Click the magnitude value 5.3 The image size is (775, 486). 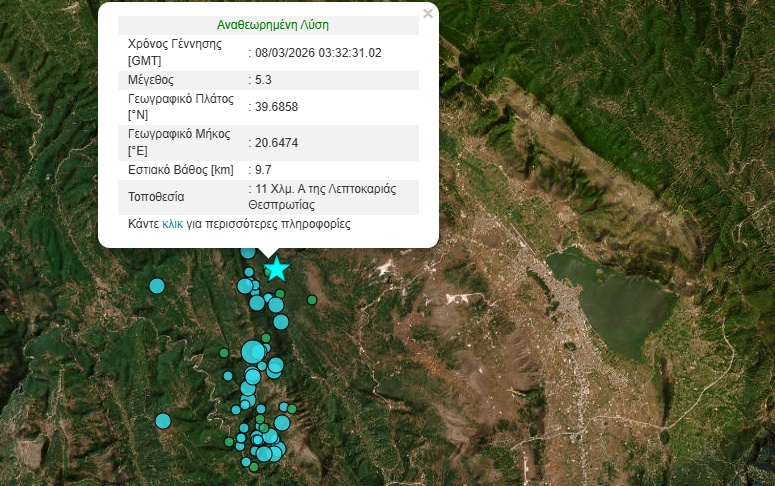click(x=262, y=80)
